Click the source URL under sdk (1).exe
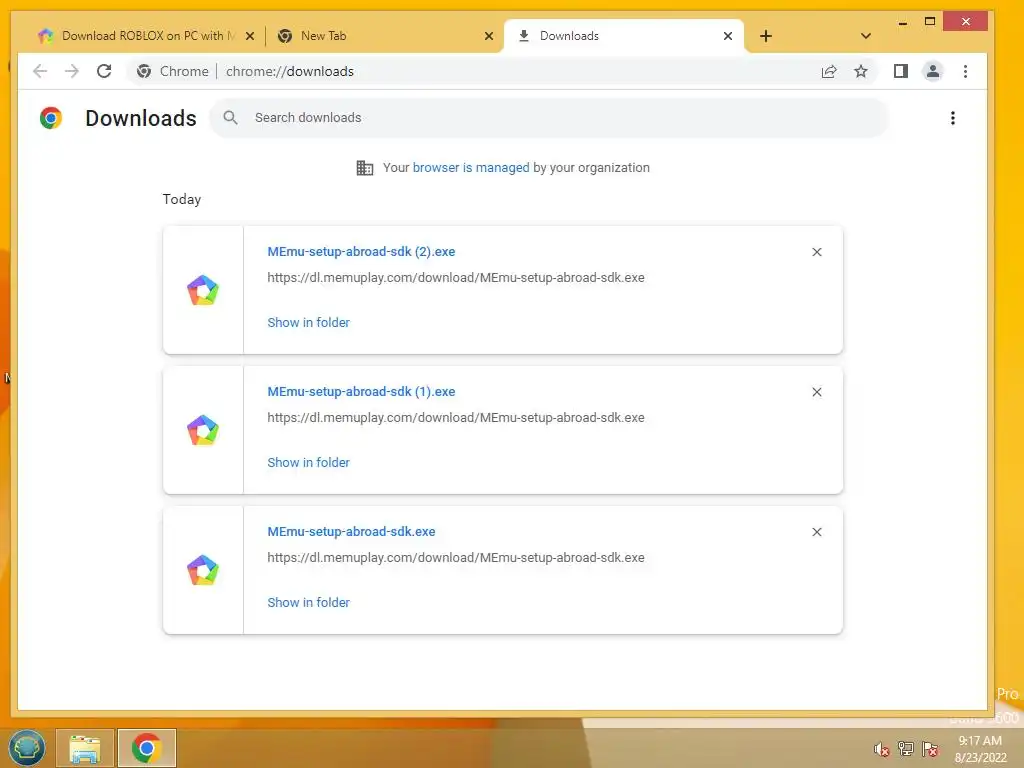 click(x=456, y=418)
